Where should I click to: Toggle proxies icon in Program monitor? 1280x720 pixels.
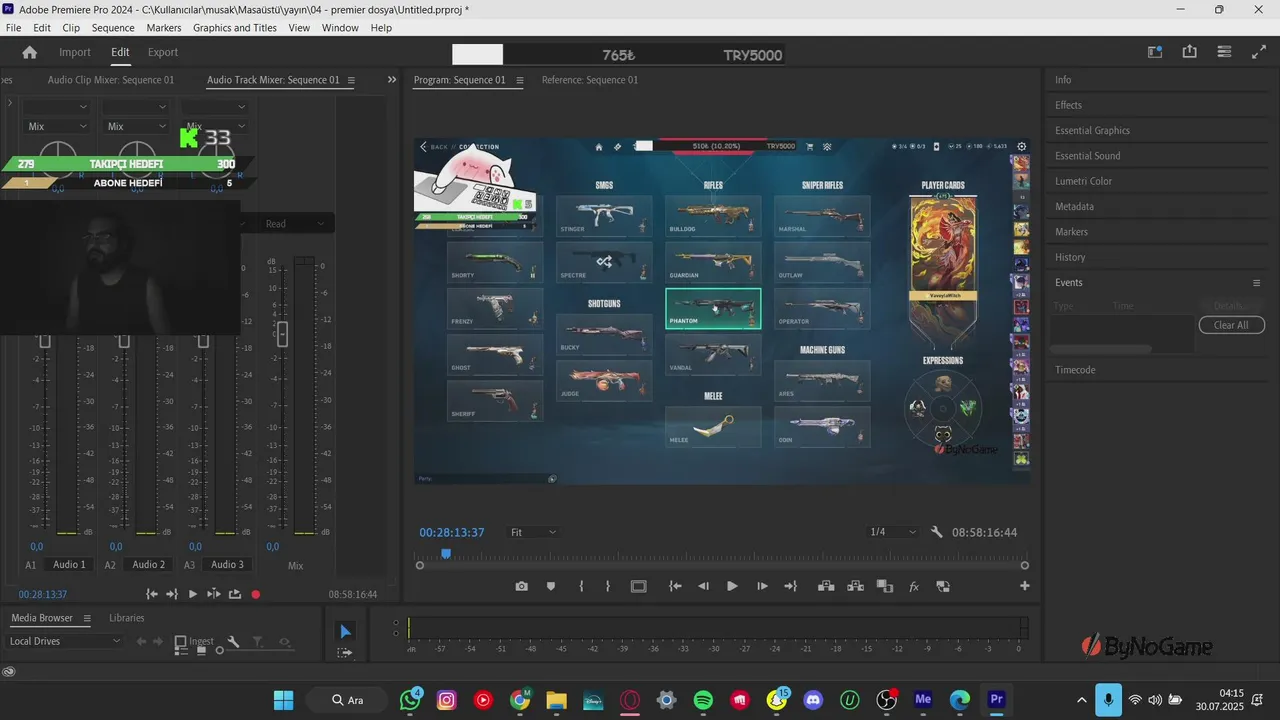943,587
